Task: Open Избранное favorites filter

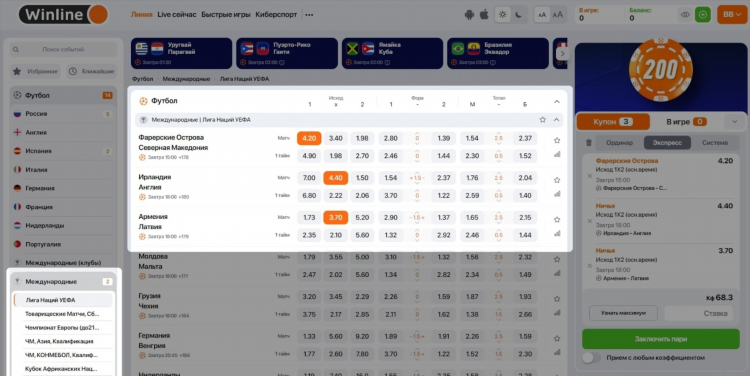Action: pyautogui.click(x=35, y=71)
